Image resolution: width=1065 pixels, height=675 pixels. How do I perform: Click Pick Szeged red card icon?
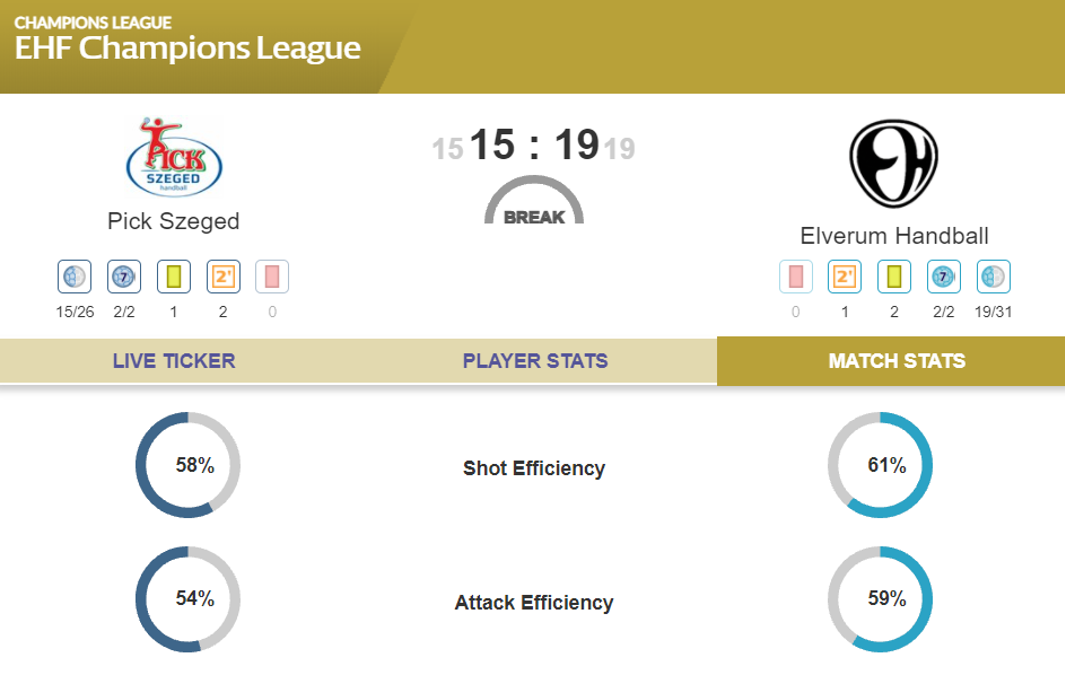[272, 276]
